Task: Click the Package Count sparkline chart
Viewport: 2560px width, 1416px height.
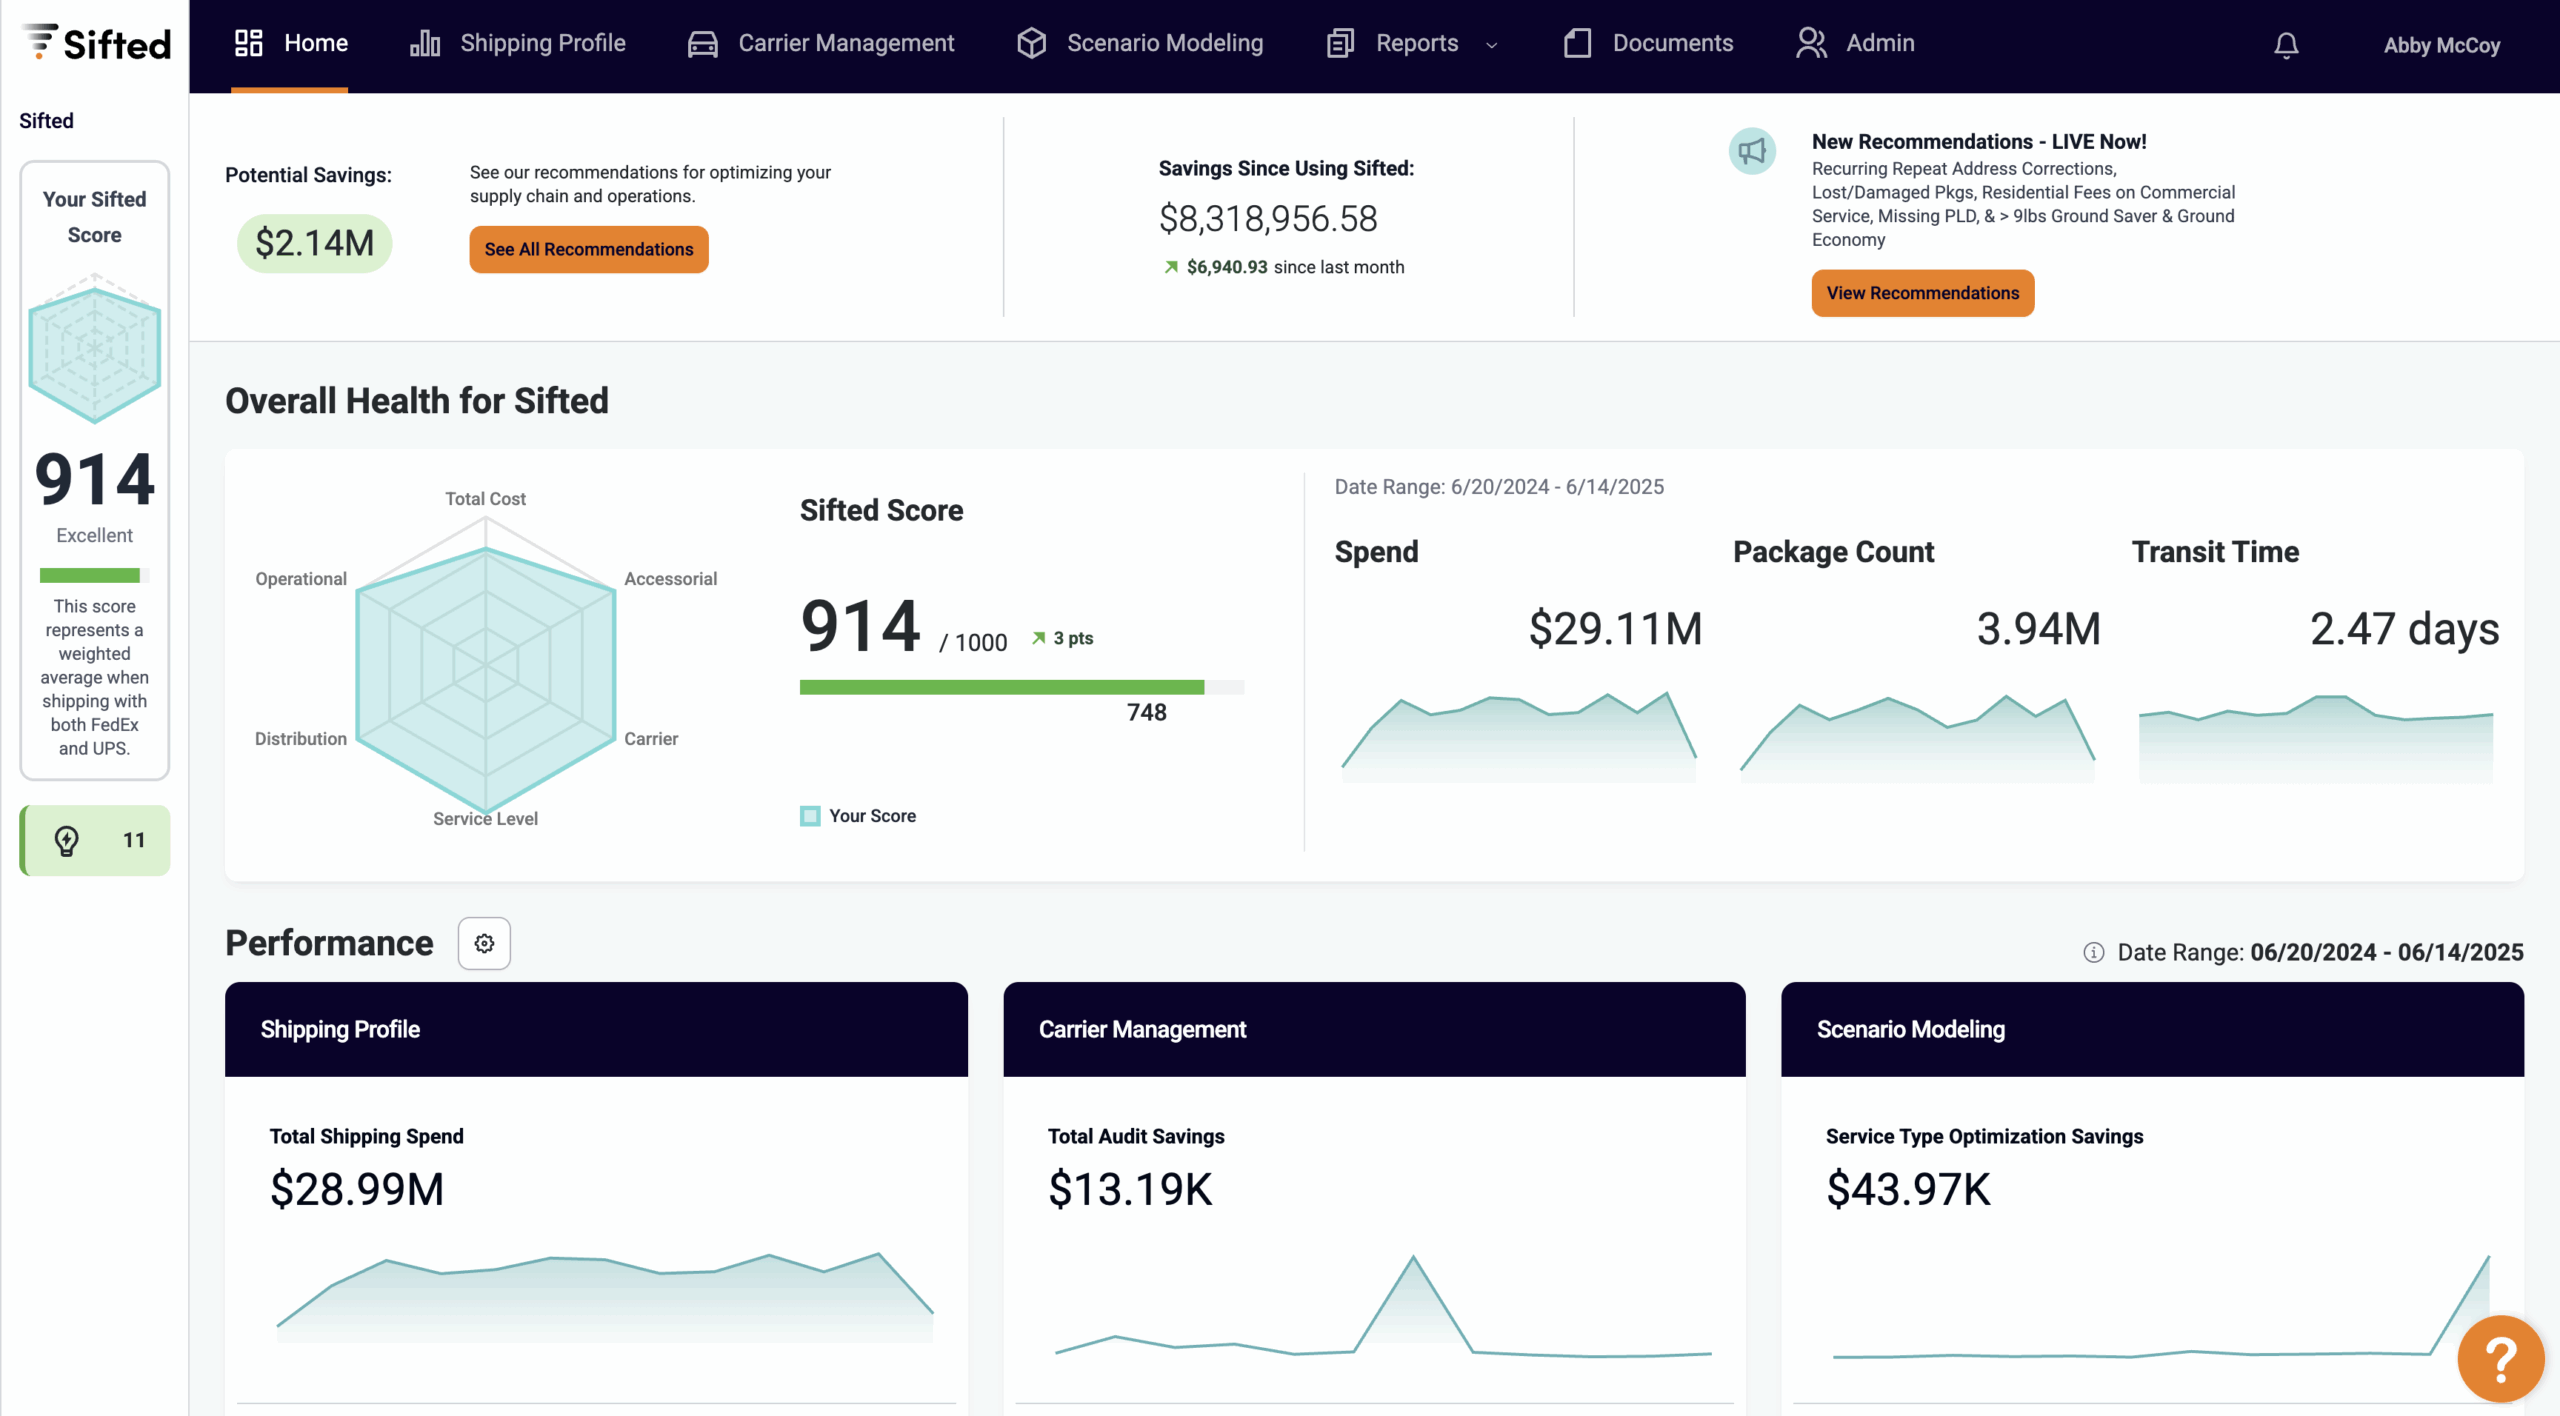Action: tap(1916, 737)
